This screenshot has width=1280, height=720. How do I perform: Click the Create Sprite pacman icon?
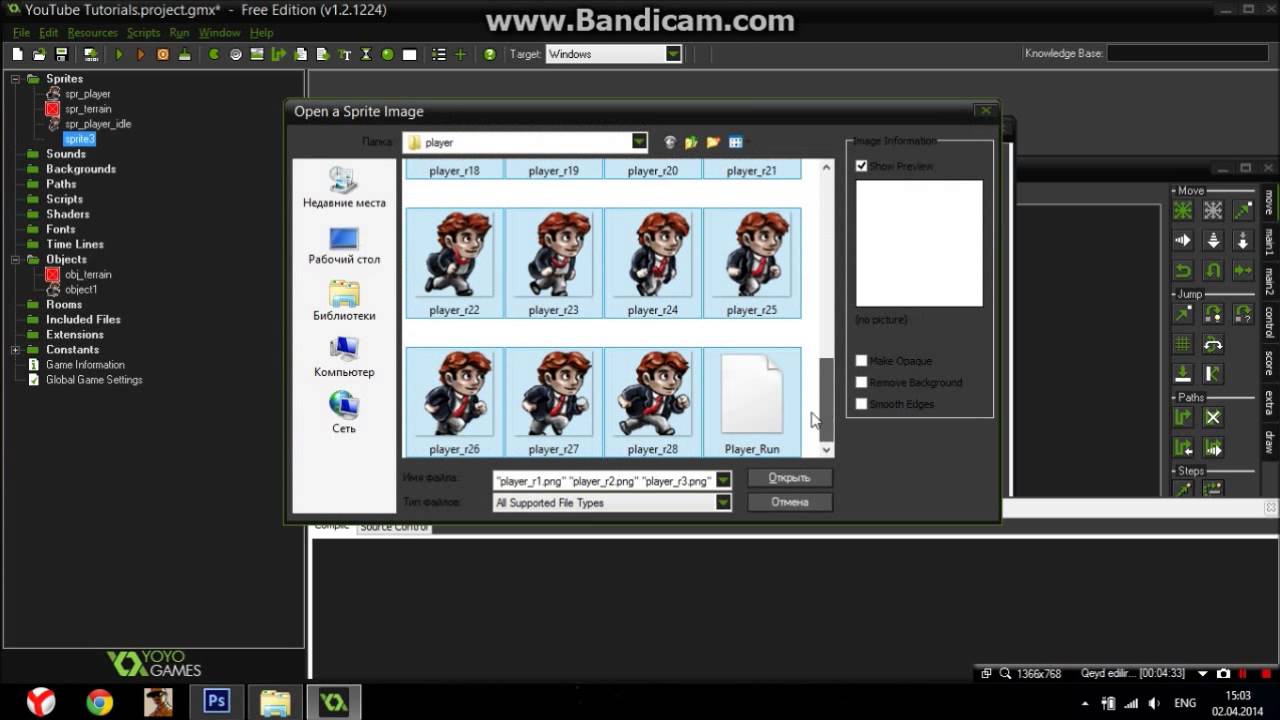click(214, 55)
